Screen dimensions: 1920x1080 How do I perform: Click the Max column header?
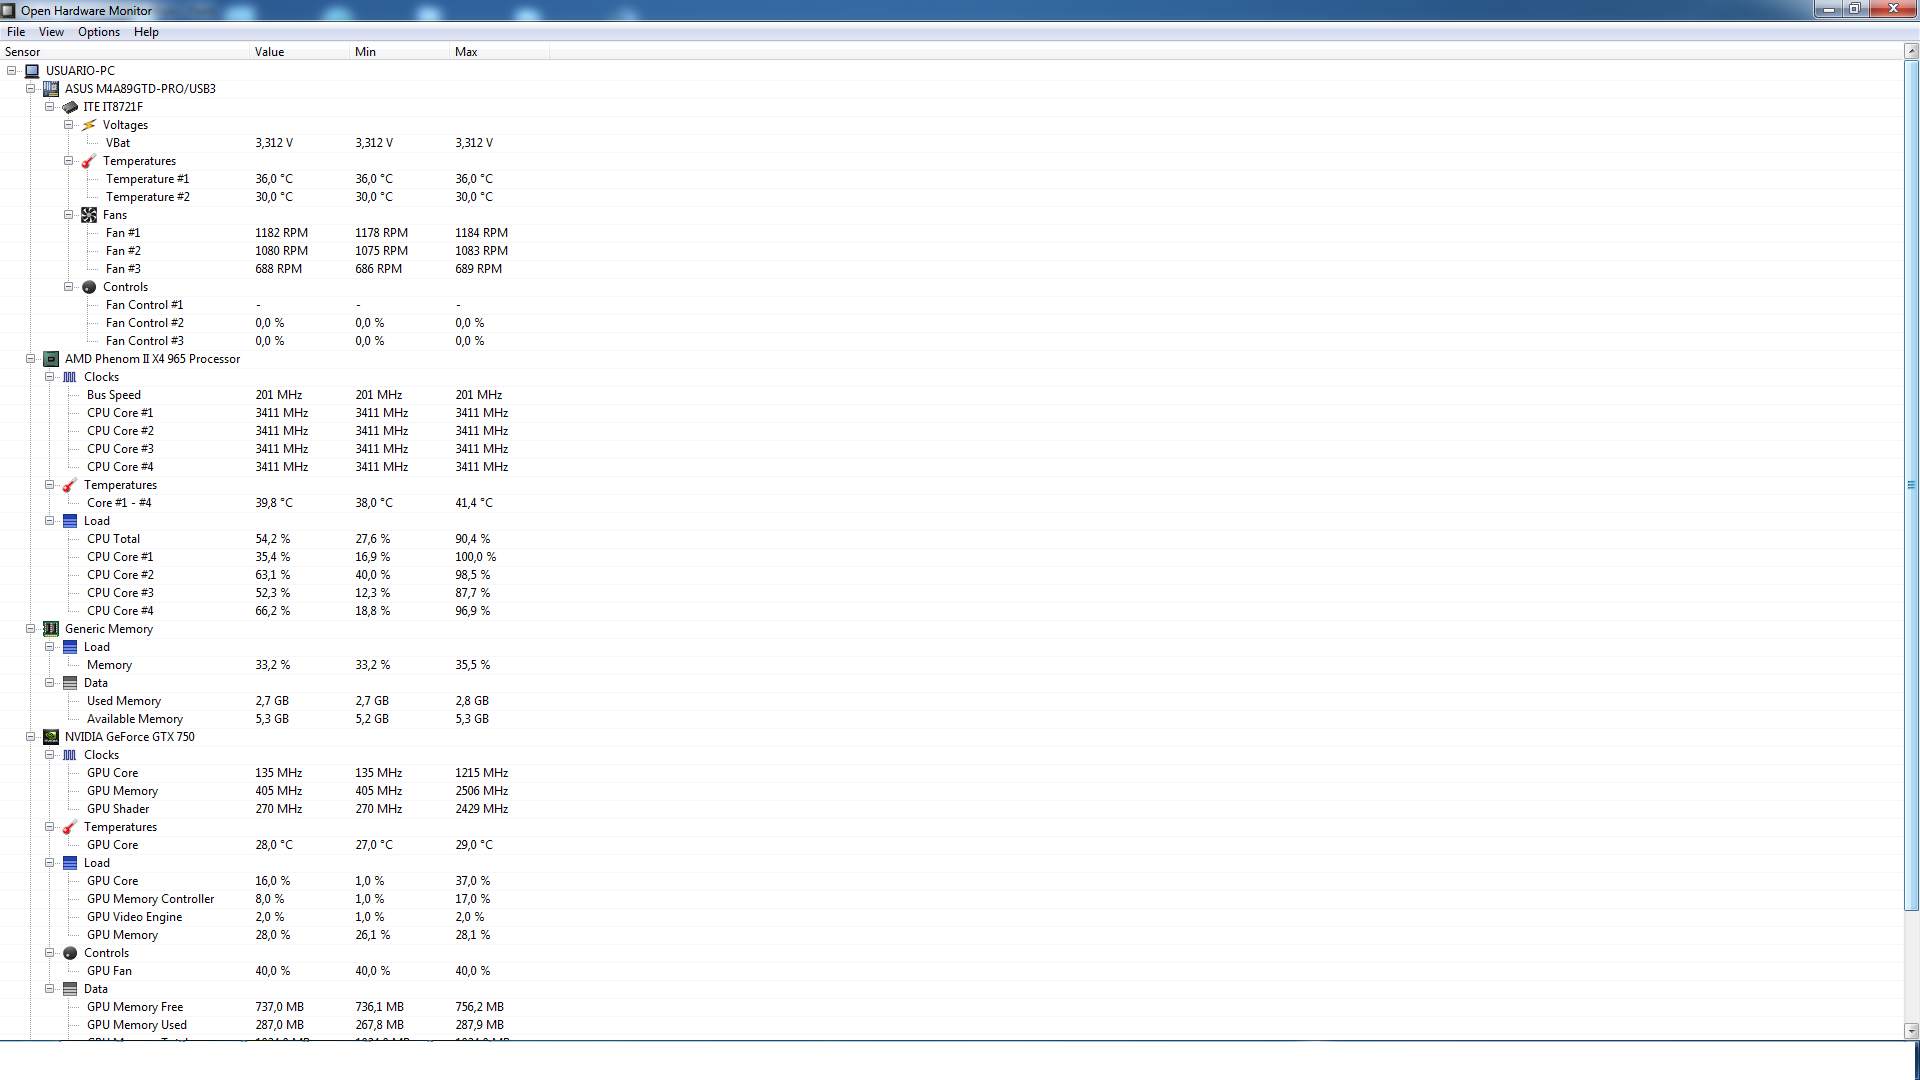[x=499, y=52]
